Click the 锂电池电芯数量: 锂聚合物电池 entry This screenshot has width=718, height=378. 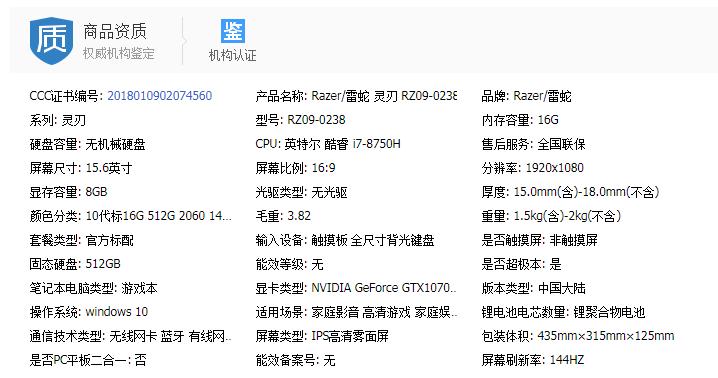tap(563, 312)
